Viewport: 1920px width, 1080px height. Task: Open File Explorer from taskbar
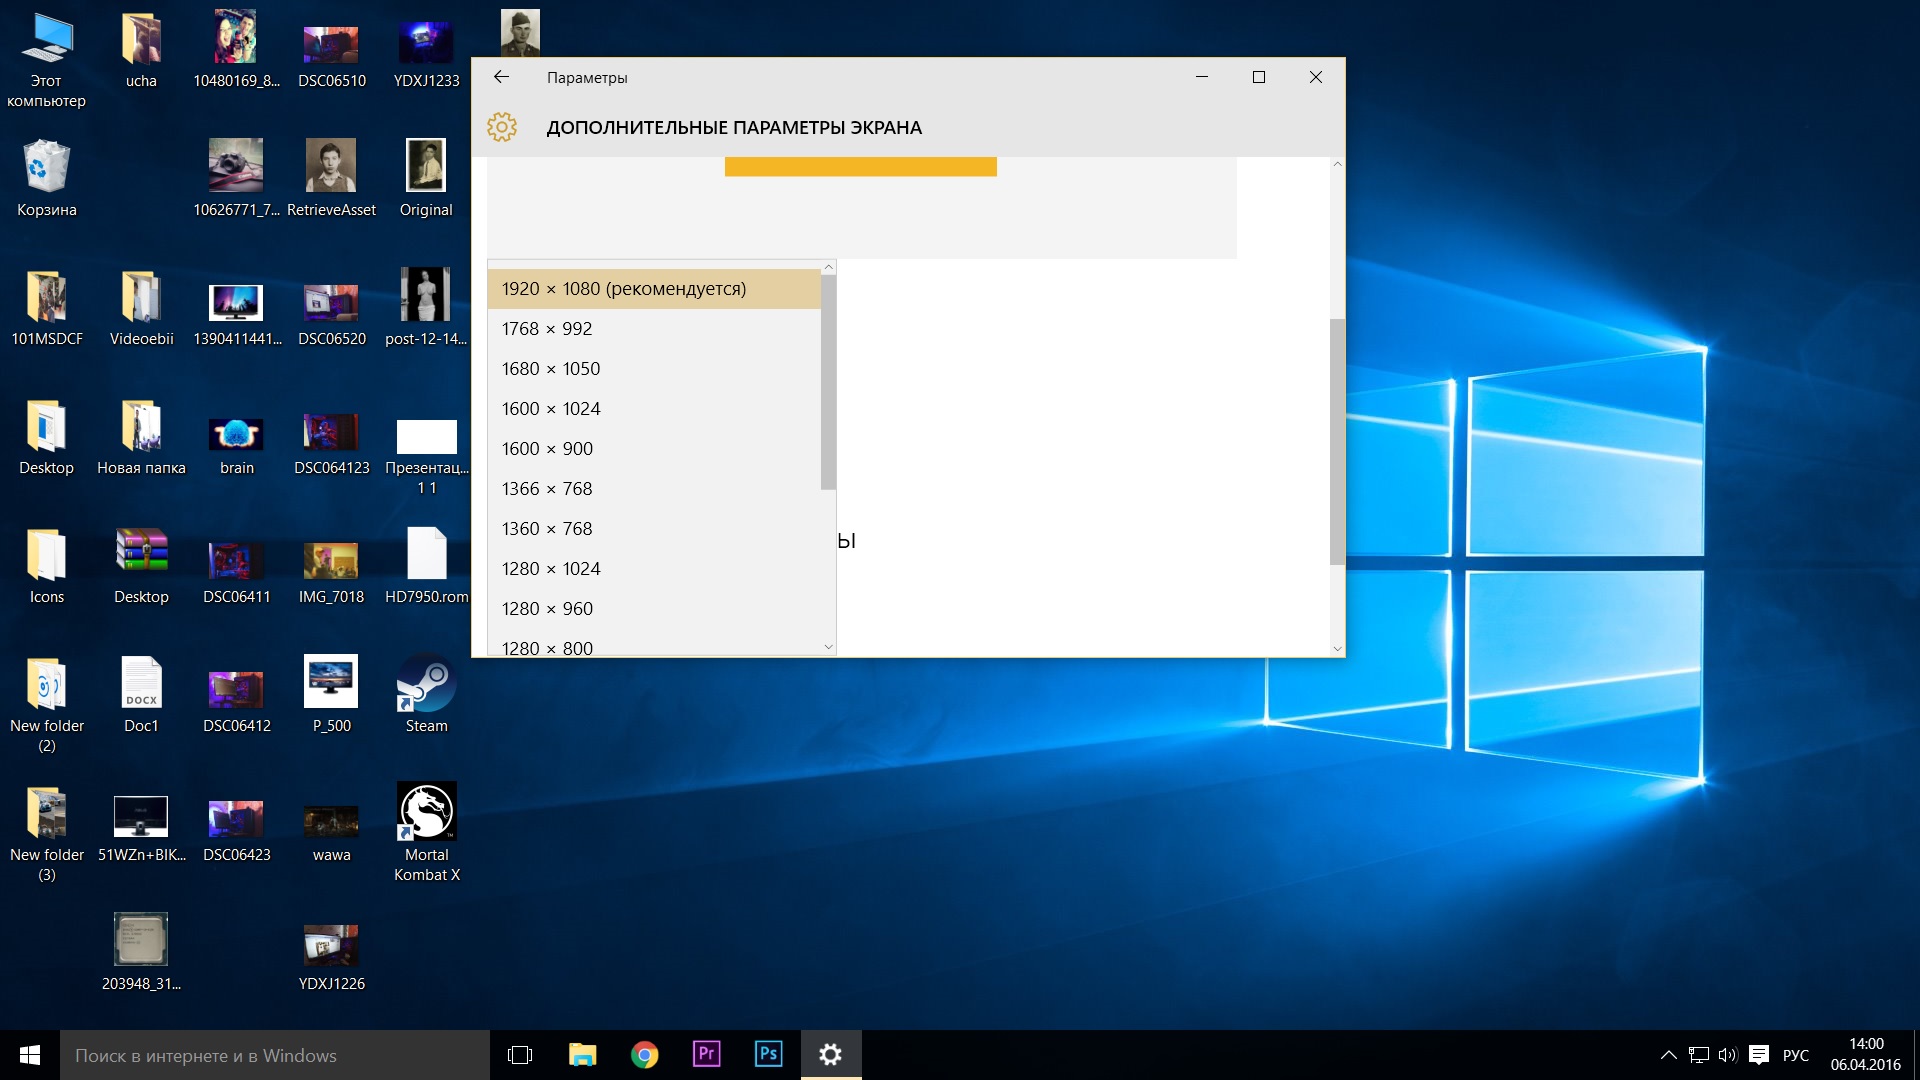click(582, 1054)
